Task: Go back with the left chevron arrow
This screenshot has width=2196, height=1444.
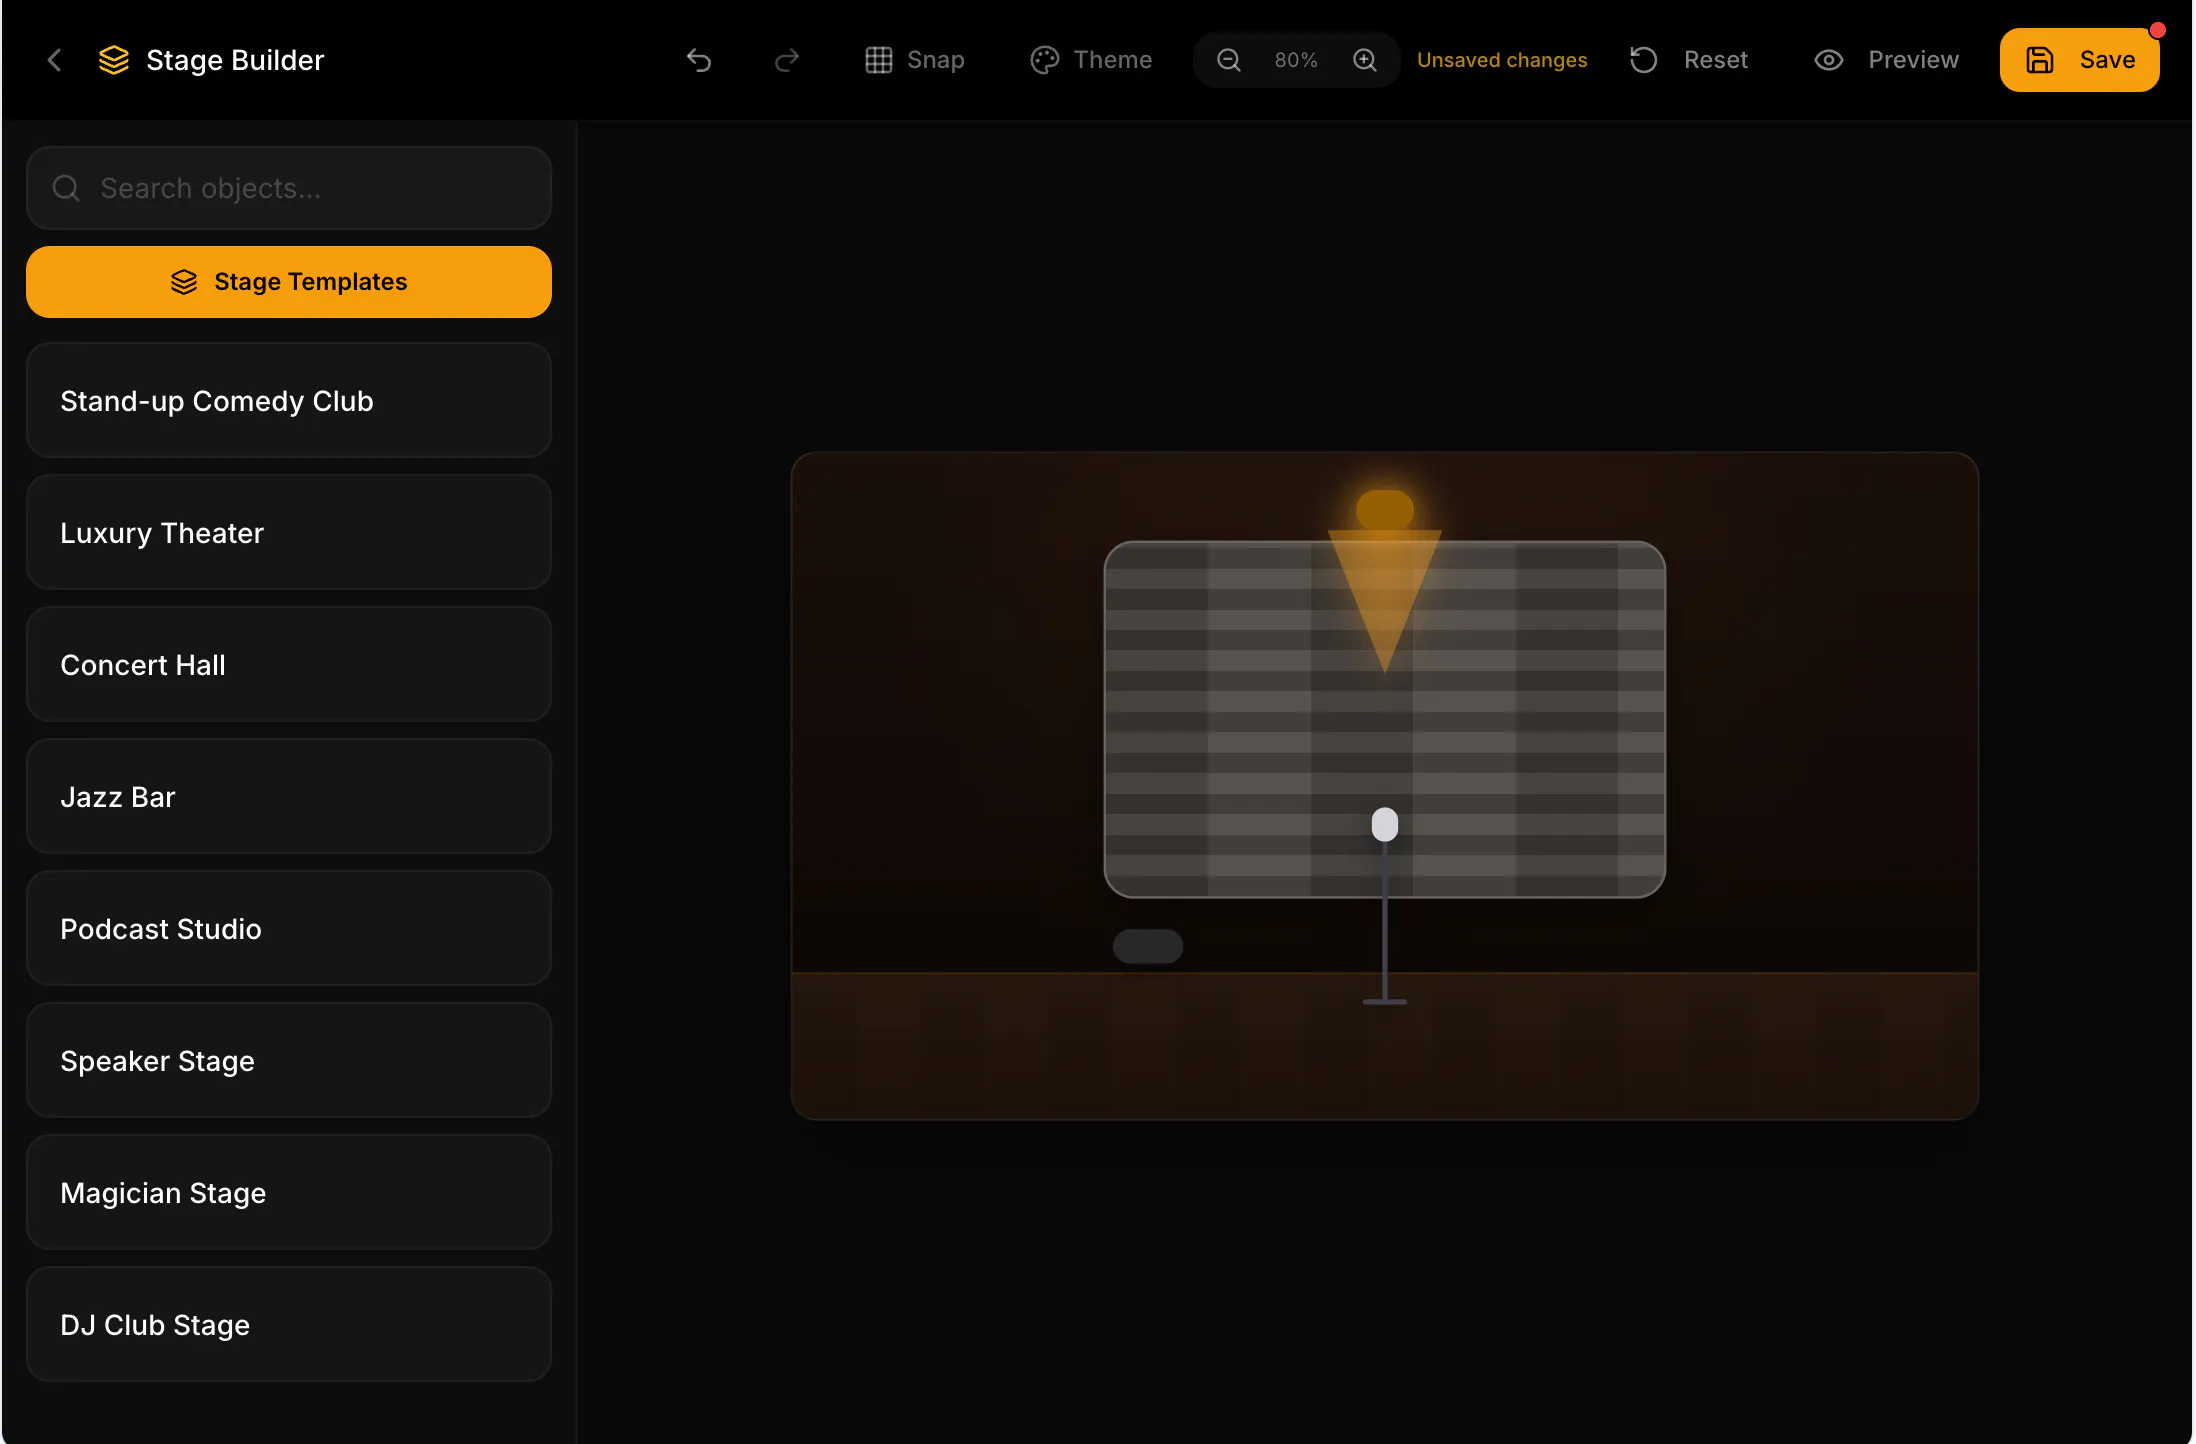Action: tap(55, 60)
